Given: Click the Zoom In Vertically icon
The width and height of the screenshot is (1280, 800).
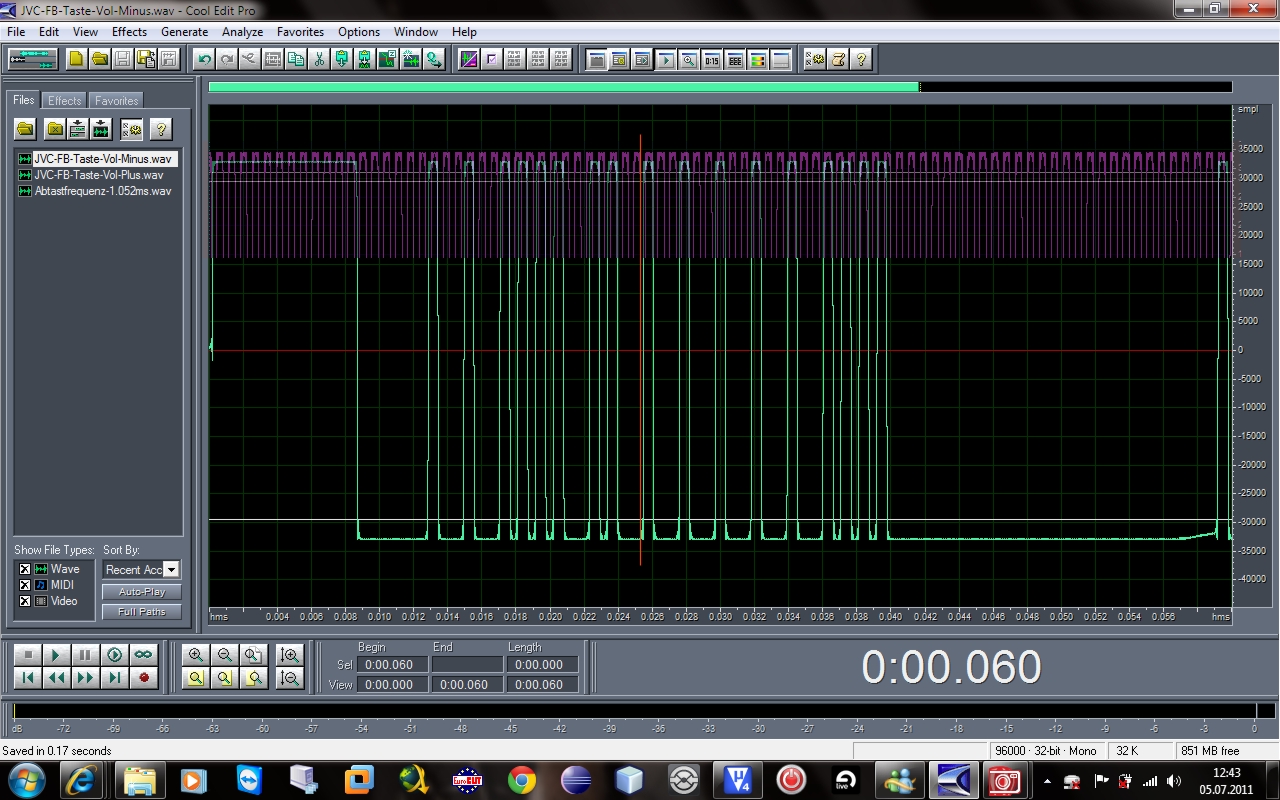Looking at the screenshot, I should tap(290, 655).
